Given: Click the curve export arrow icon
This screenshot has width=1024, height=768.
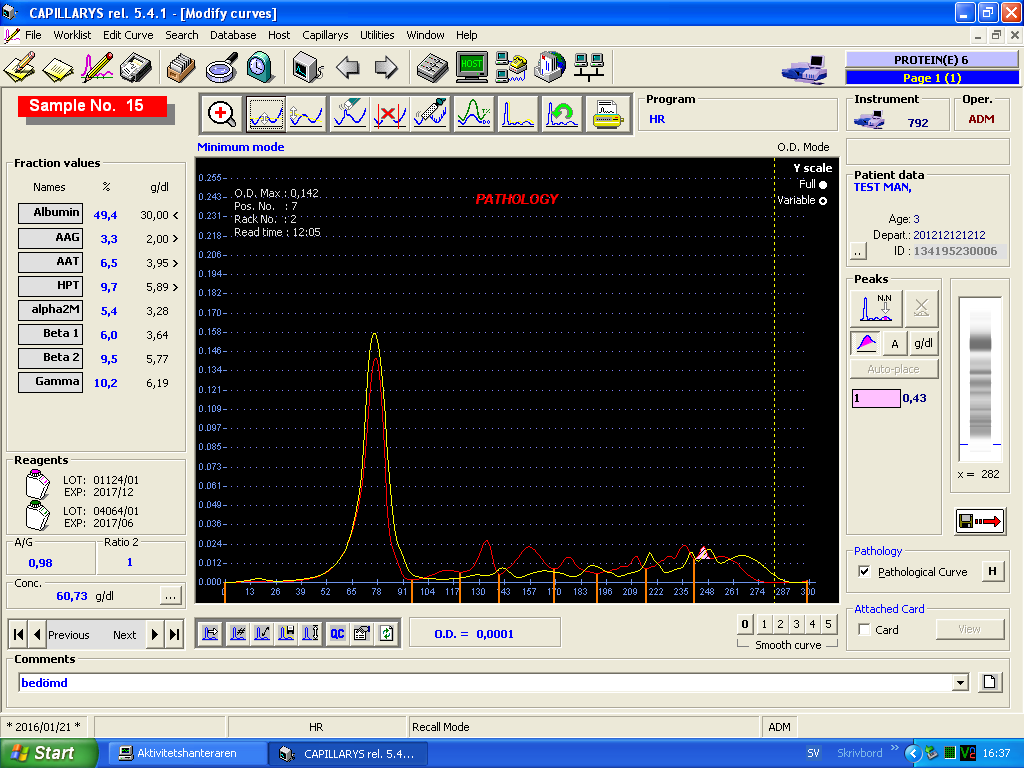Looking at the screenshot, I should pyautogui.click(x=210, y=633).
